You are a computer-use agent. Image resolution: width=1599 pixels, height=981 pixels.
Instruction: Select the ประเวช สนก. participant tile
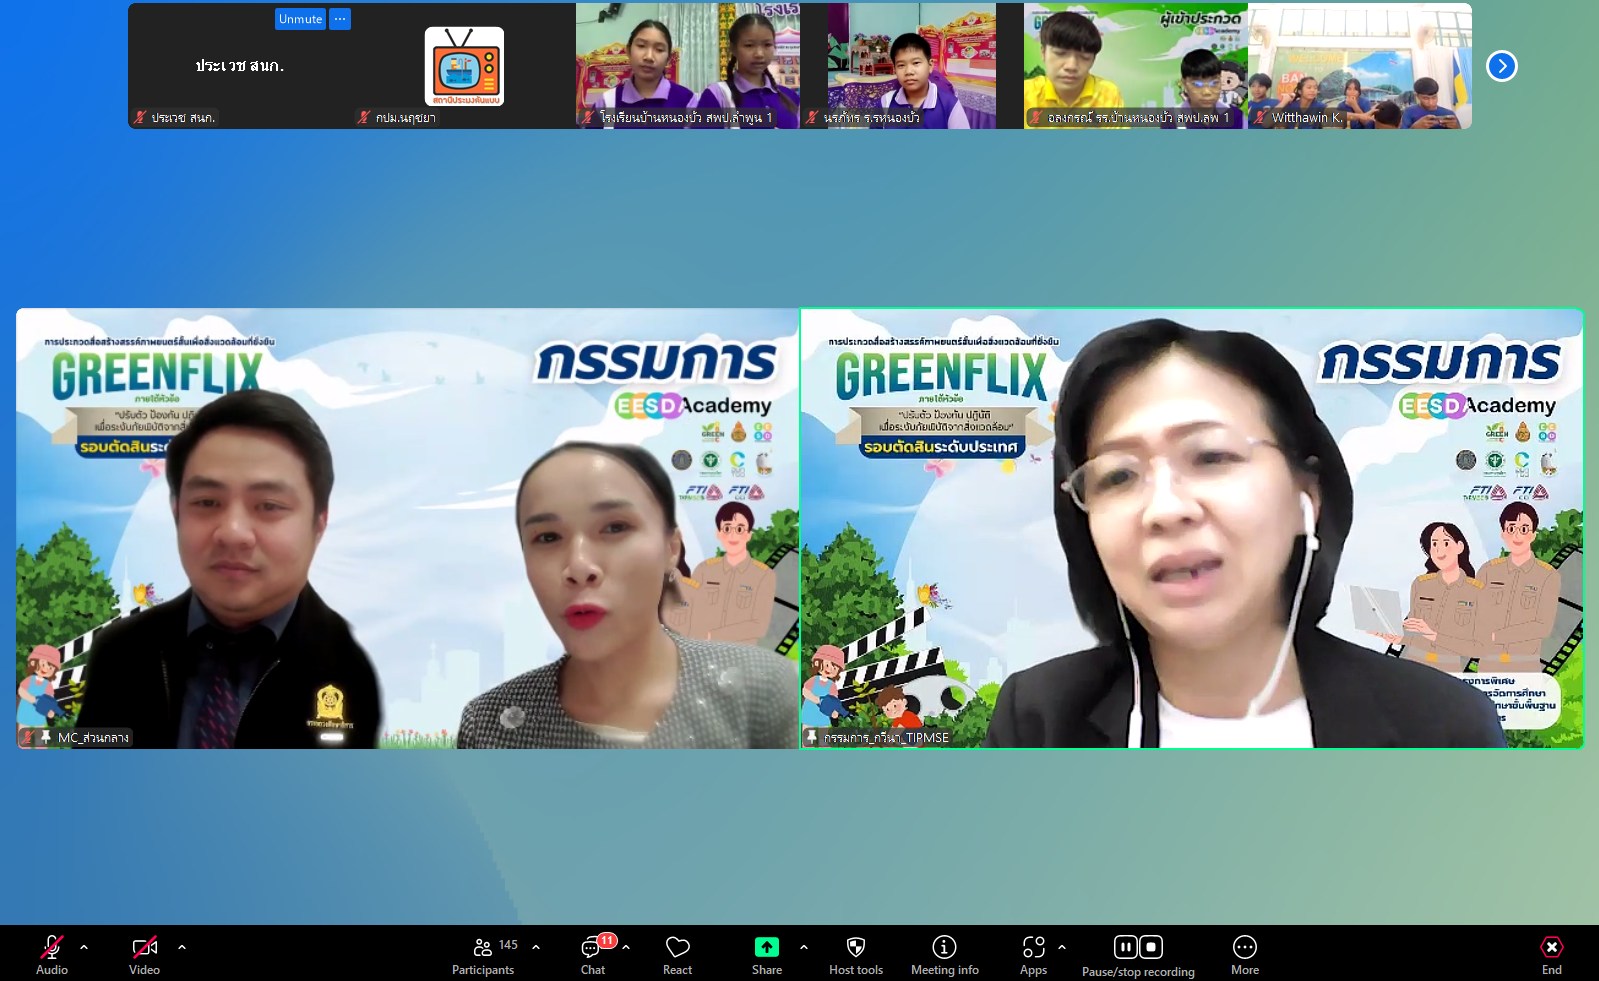pyautogui.click(x=240, y=66)
